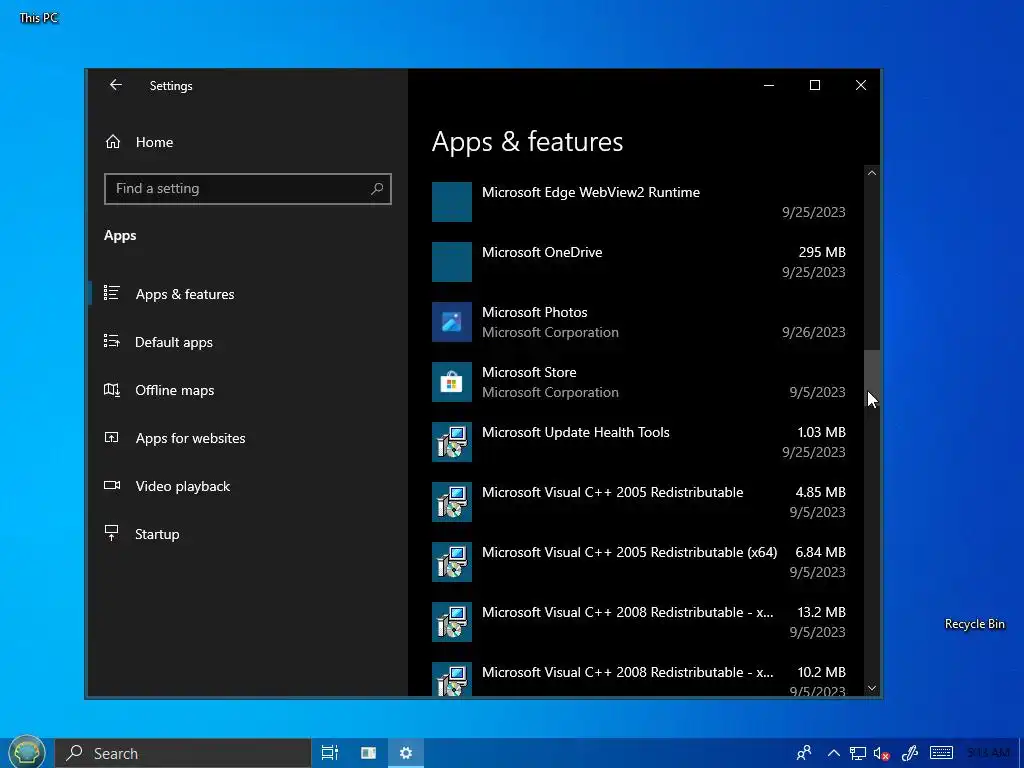This screenshot has height=768, width=1024.
Task: Select Visual C++ 2008 Redistributable 13.2 MB entry
Action: [638, 622]
